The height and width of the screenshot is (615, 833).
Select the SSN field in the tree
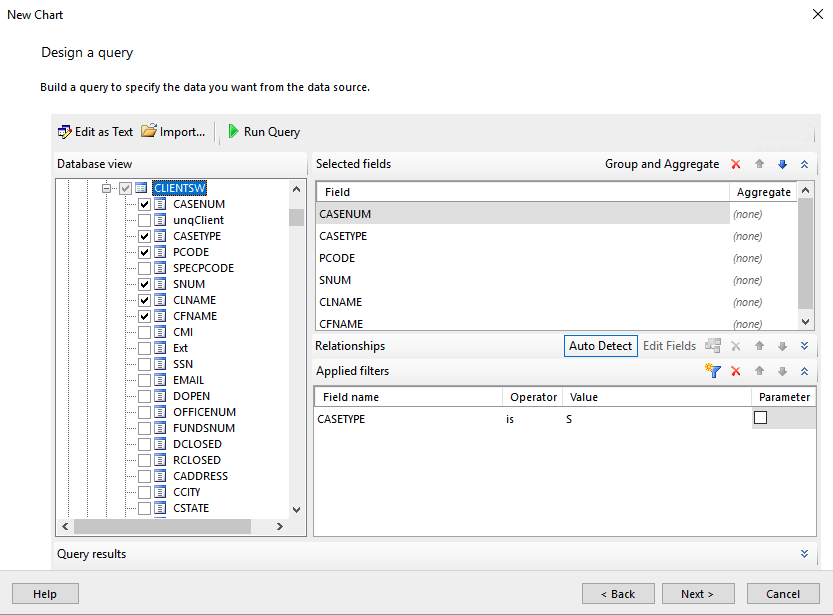pyautogui.click(x=182, y=364)
